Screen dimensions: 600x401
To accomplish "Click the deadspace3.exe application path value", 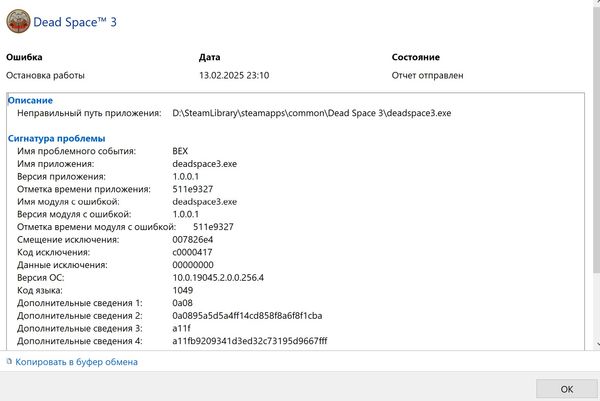I will pos(311,113).
